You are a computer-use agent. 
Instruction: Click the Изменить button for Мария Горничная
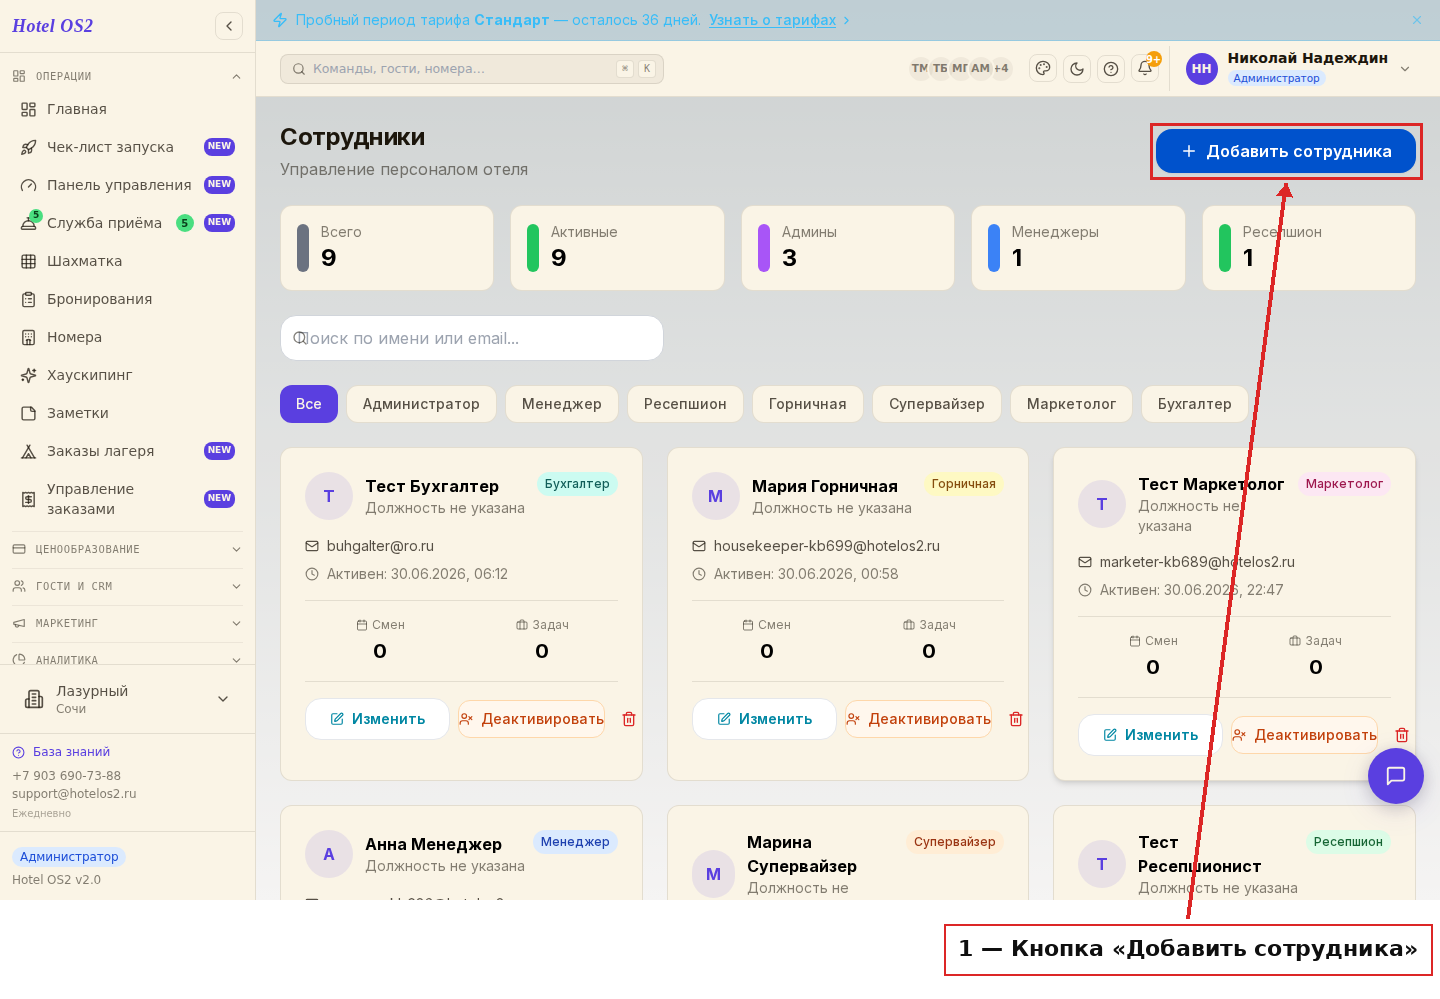[x=764, y=719]
